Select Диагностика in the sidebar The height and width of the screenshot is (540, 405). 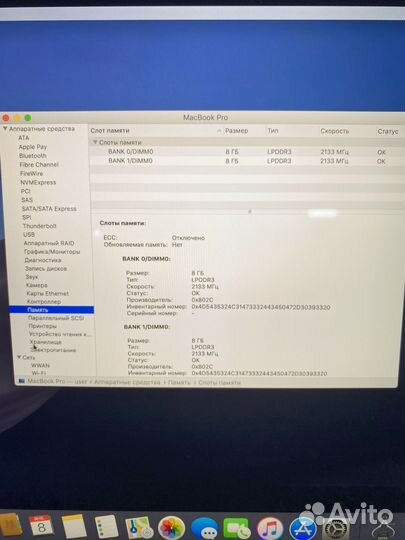coord(43,260)
